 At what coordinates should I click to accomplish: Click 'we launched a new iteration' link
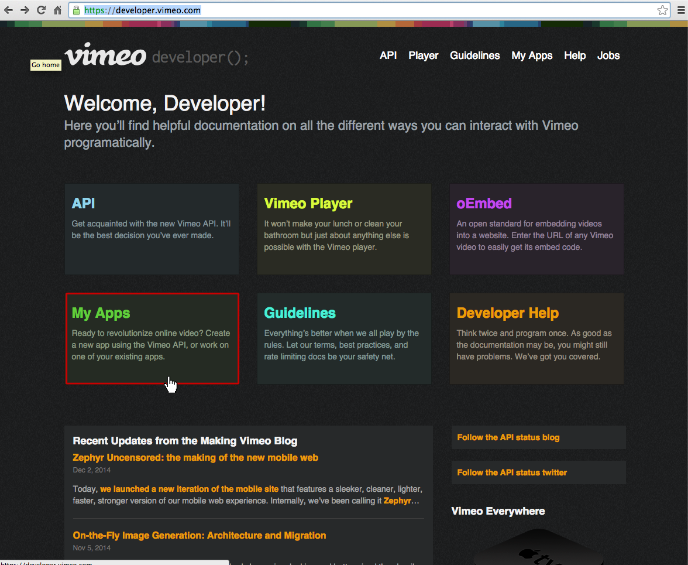point(189,489)
